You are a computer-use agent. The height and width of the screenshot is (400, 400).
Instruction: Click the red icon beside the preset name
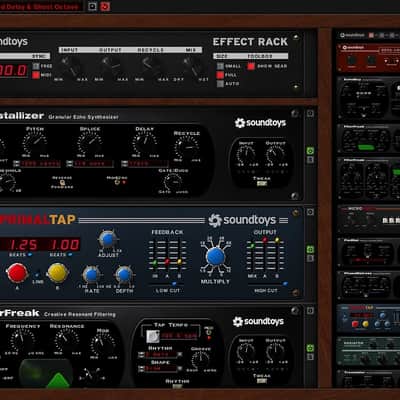coord(105,6)
